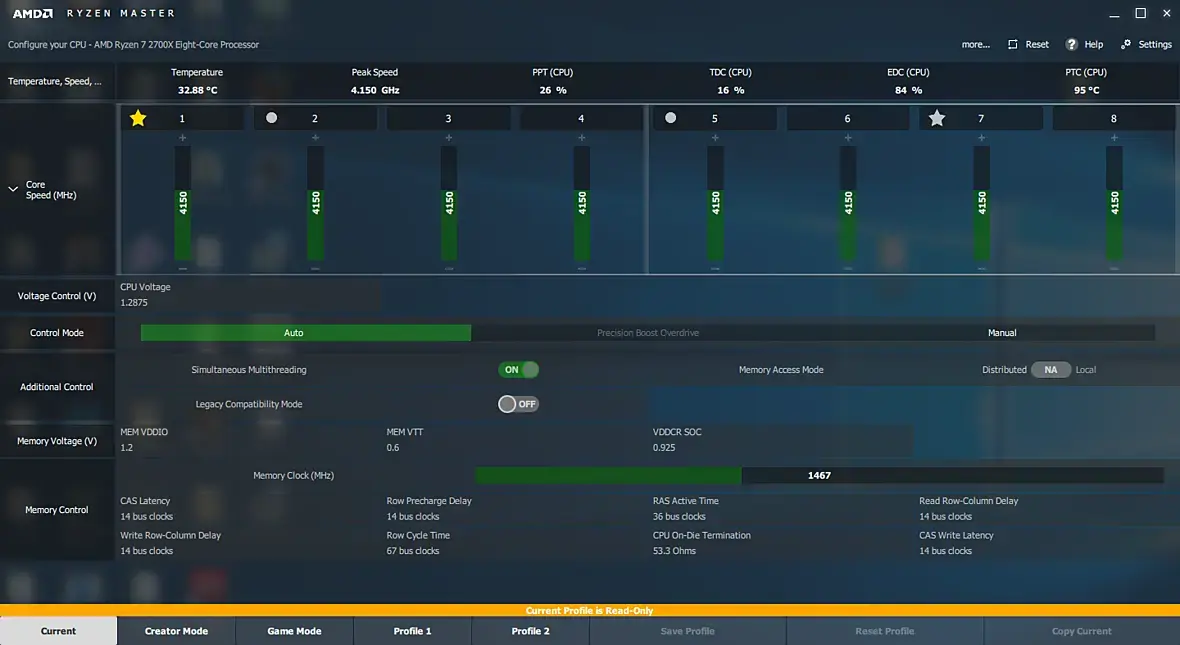Decrease core 1 speed with minus
Image resolution: width=1180 pixels, height=645 pixels.
[x=183, y=268]
